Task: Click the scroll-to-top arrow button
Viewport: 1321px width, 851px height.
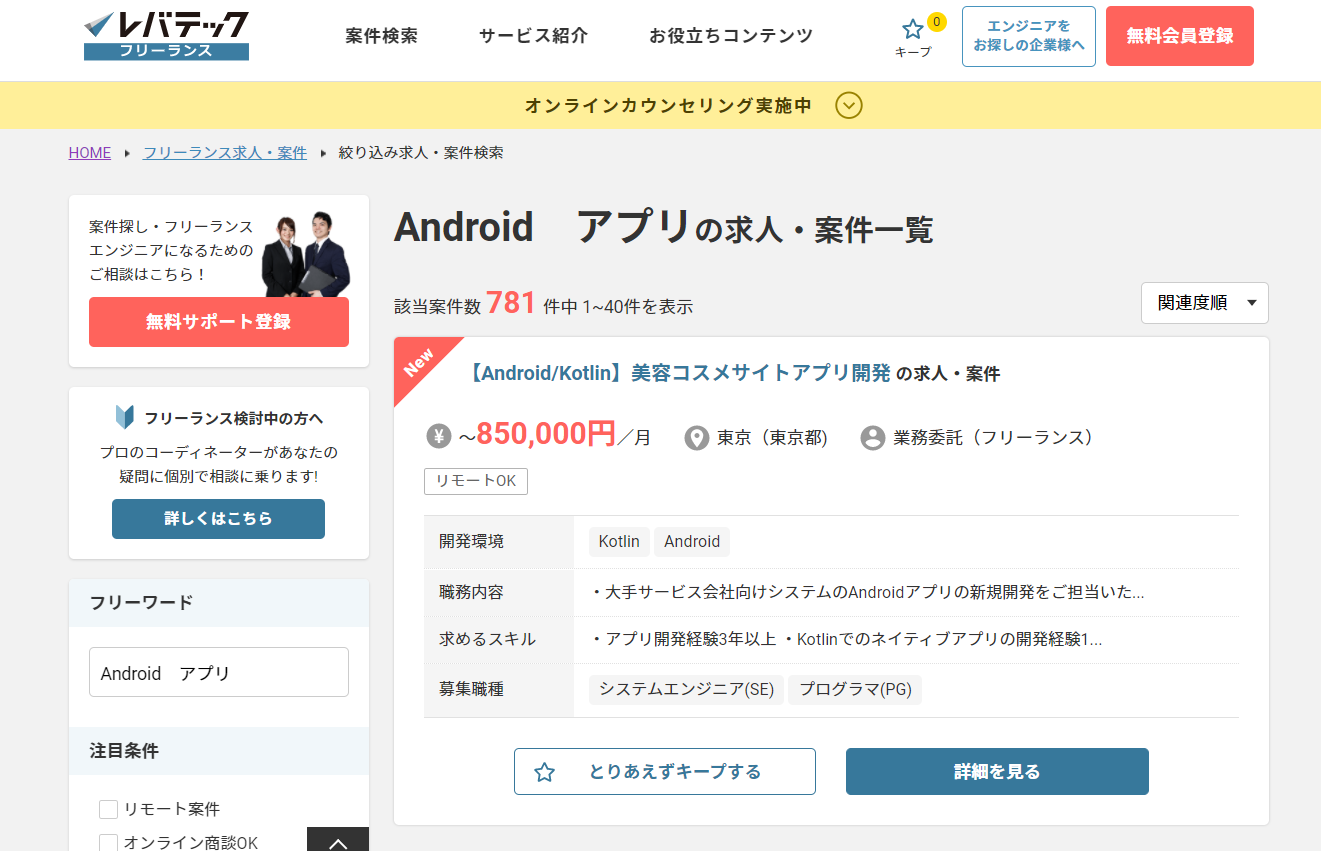Action: [338, 840]
